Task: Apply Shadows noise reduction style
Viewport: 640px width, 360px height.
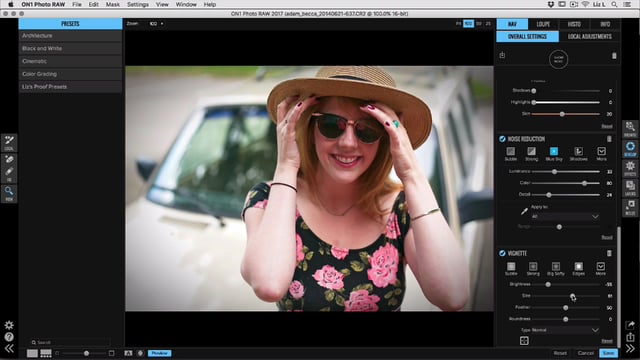Action: (578, 154)
